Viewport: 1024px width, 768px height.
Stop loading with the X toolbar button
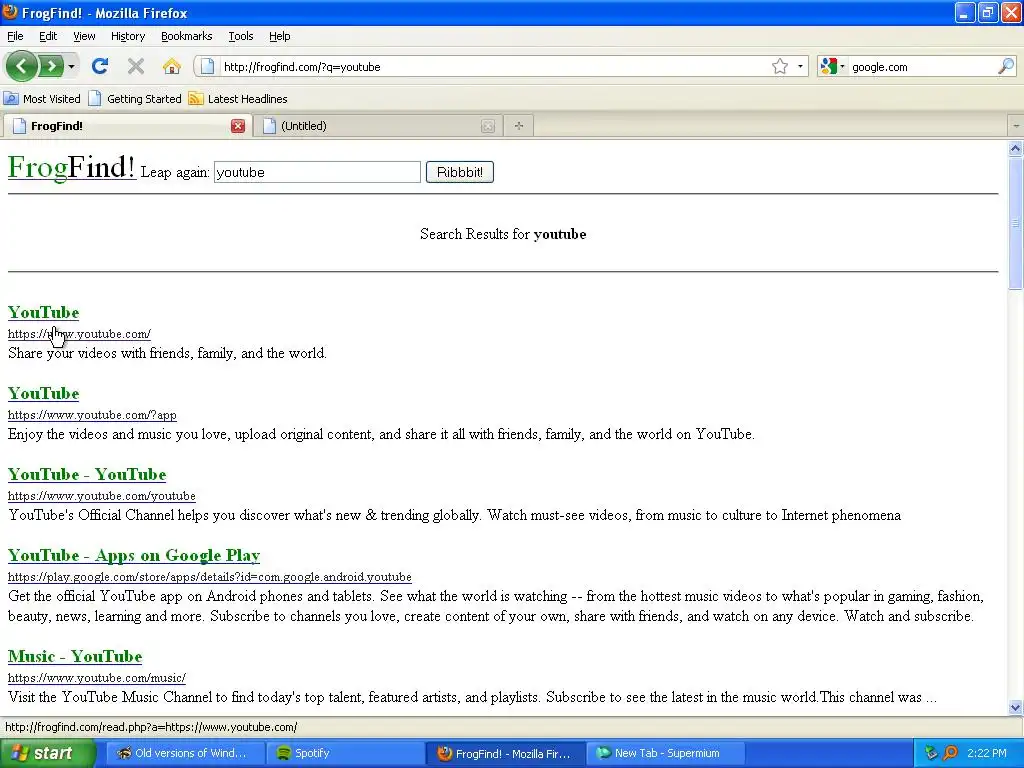click(136, 66)
